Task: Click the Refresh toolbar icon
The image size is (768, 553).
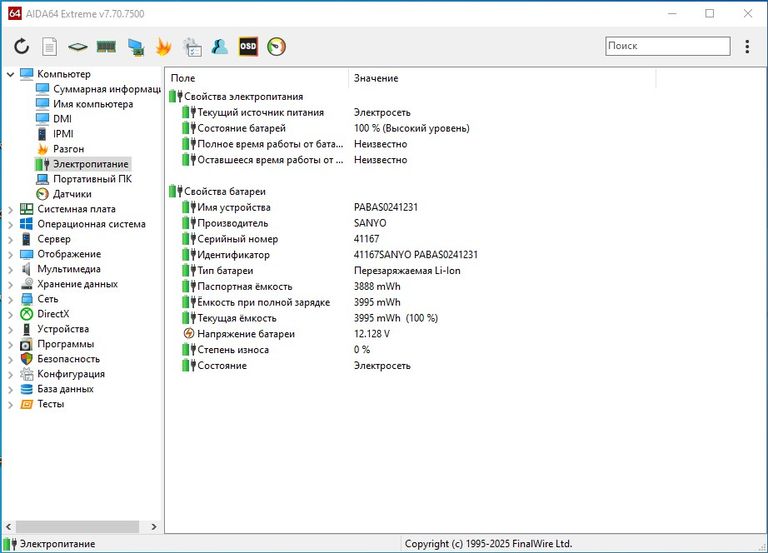Action: click(x=22, y=47)
